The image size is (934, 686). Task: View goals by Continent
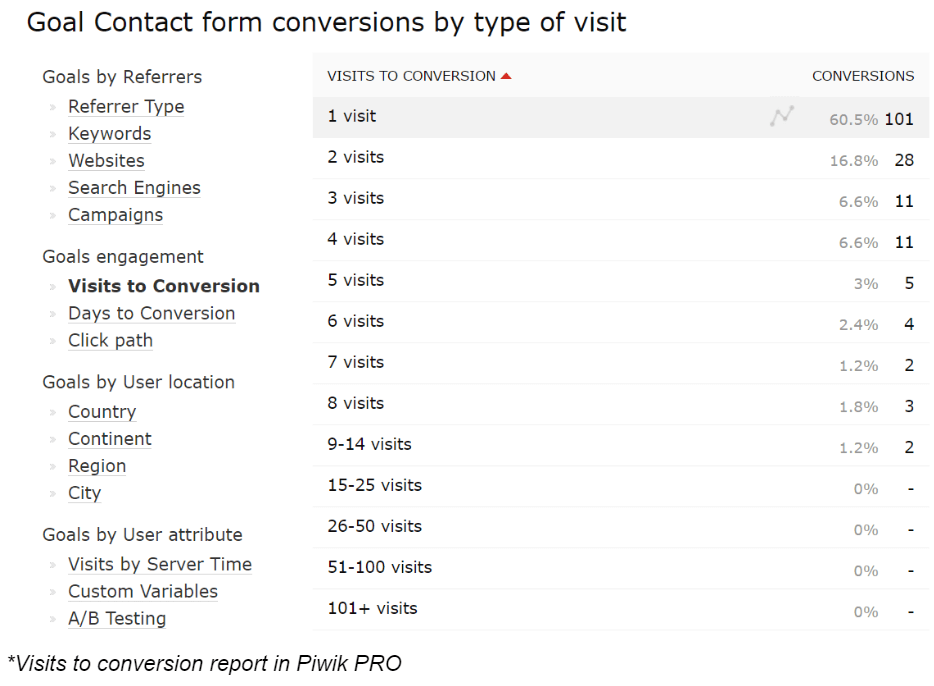pos(110,439)
